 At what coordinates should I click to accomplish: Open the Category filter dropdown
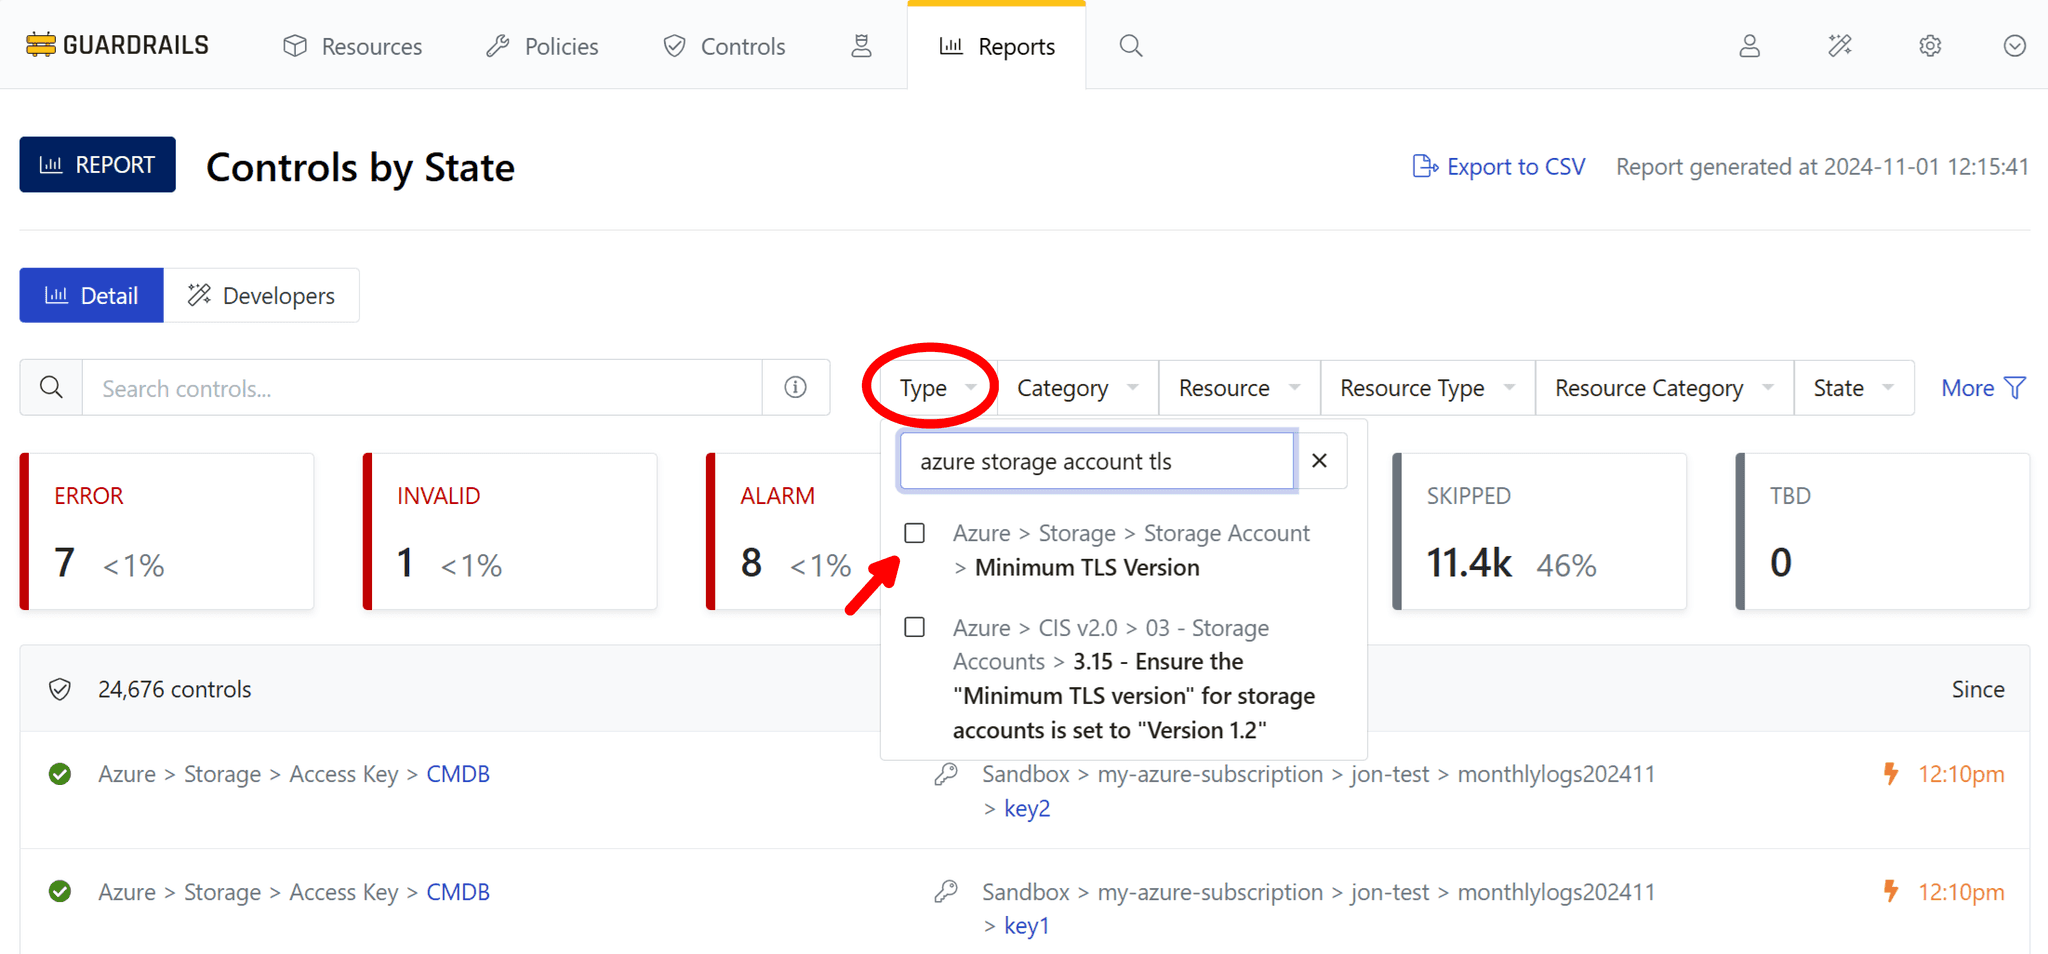pos(1078,387)
